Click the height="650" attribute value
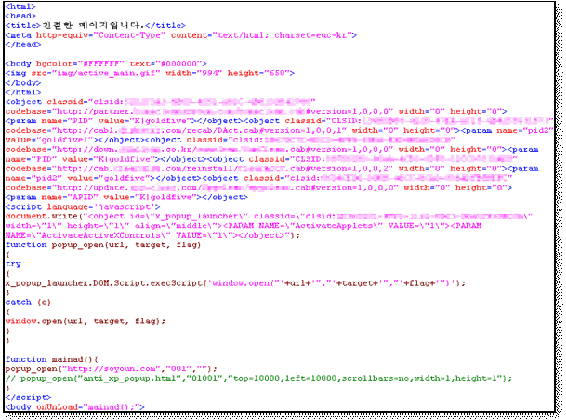 (258, 73)
